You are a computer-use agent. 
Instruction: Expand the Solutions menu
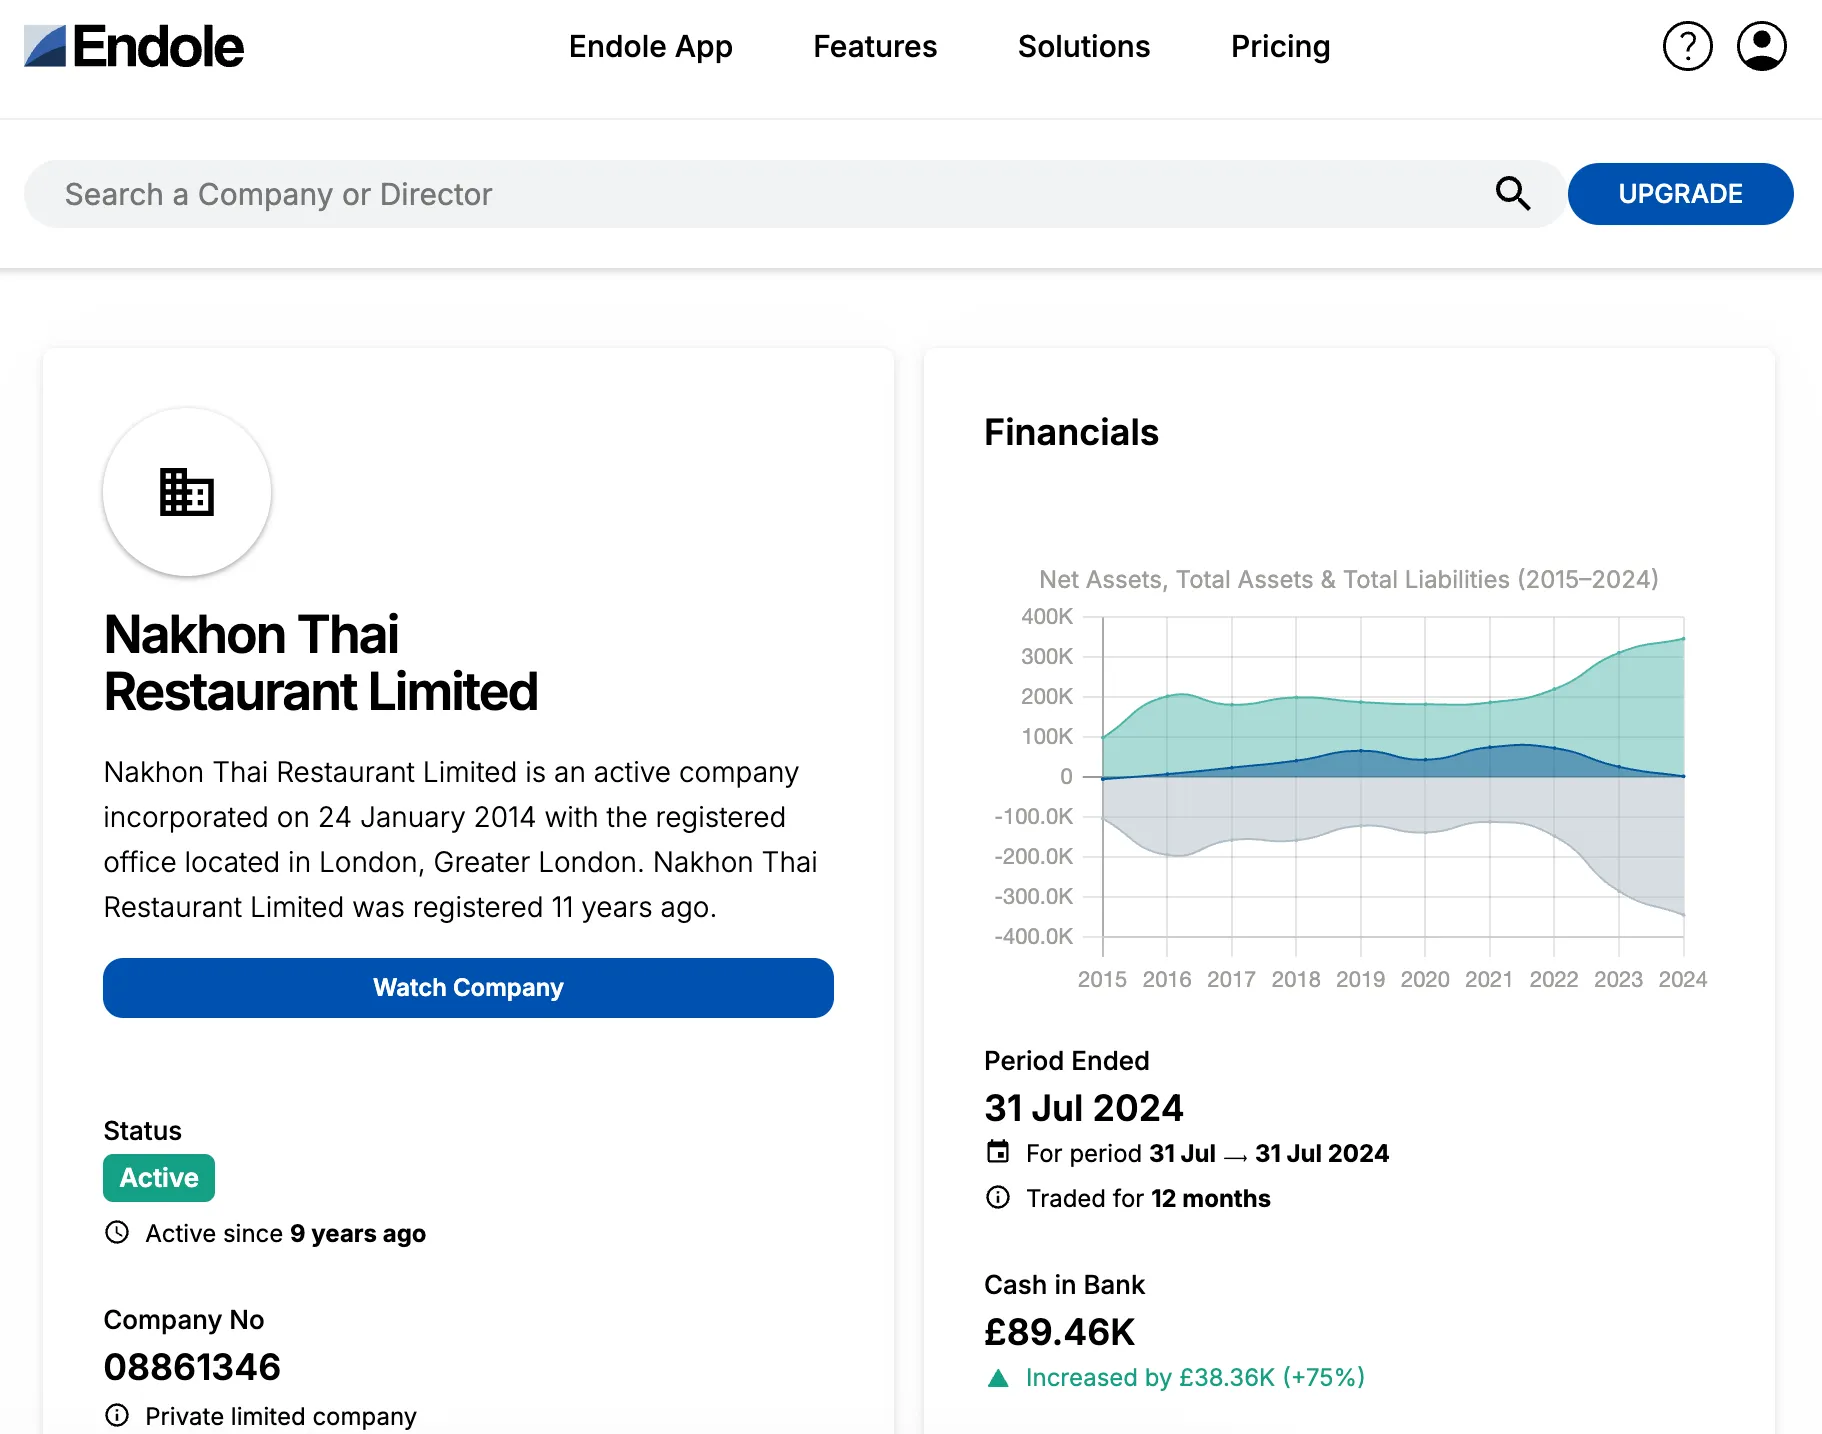pos(1083,47)
